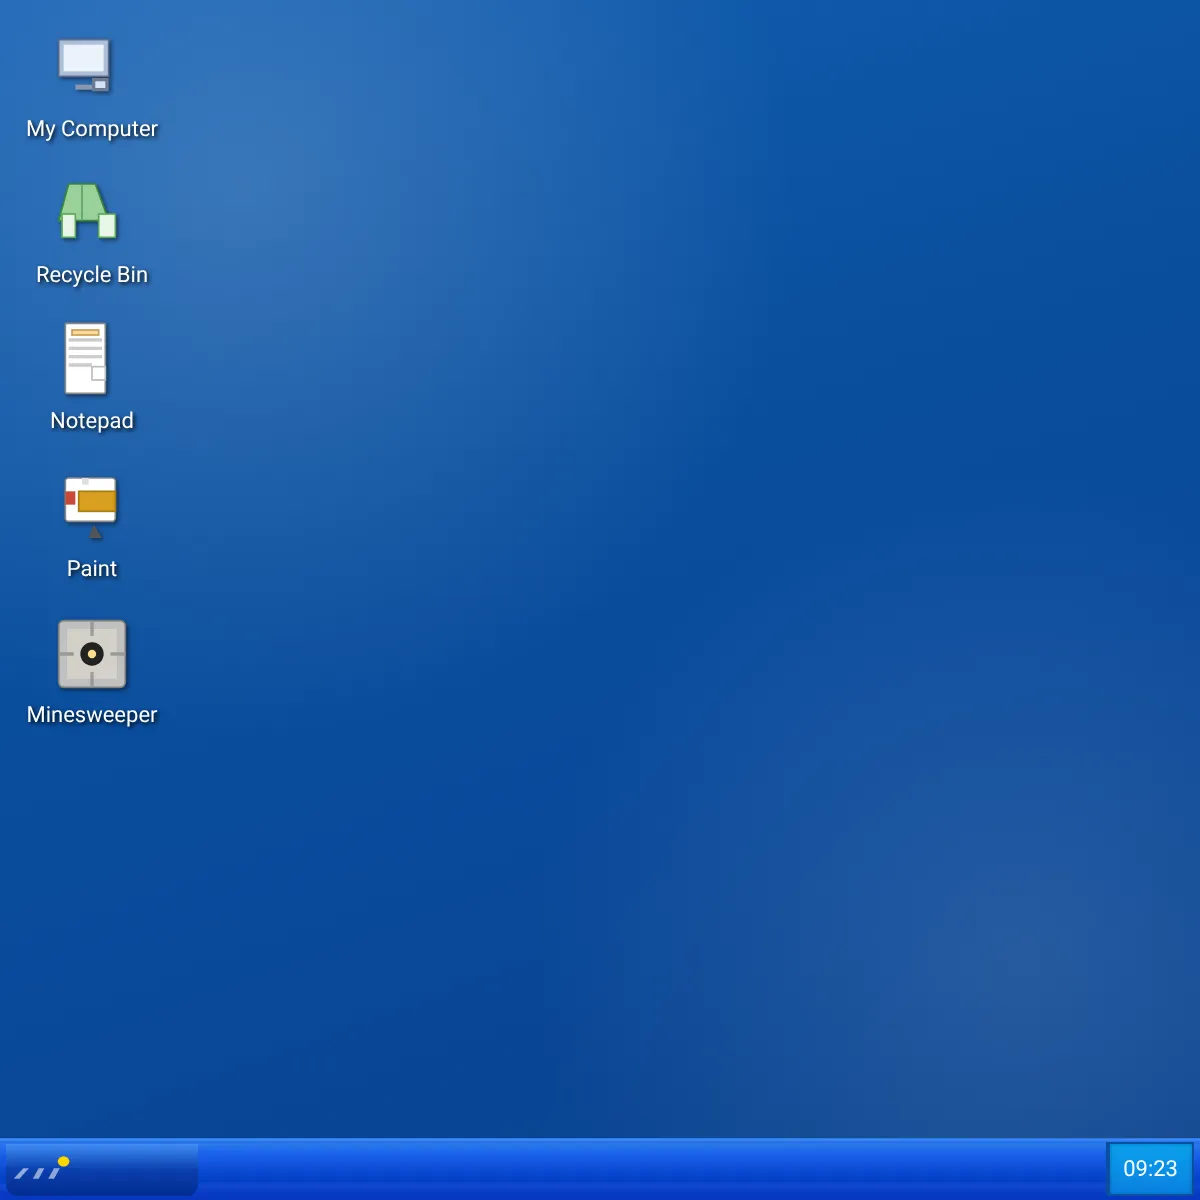Click the "Recycle Bin" text label
This screenshot has width=1200, height=1200.
[x=92, y=275]
